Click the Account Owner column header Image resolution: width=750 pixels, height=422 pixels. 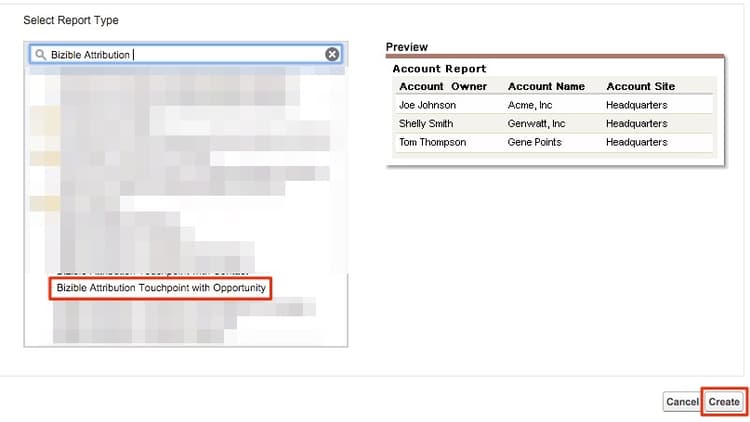(443, 87)
